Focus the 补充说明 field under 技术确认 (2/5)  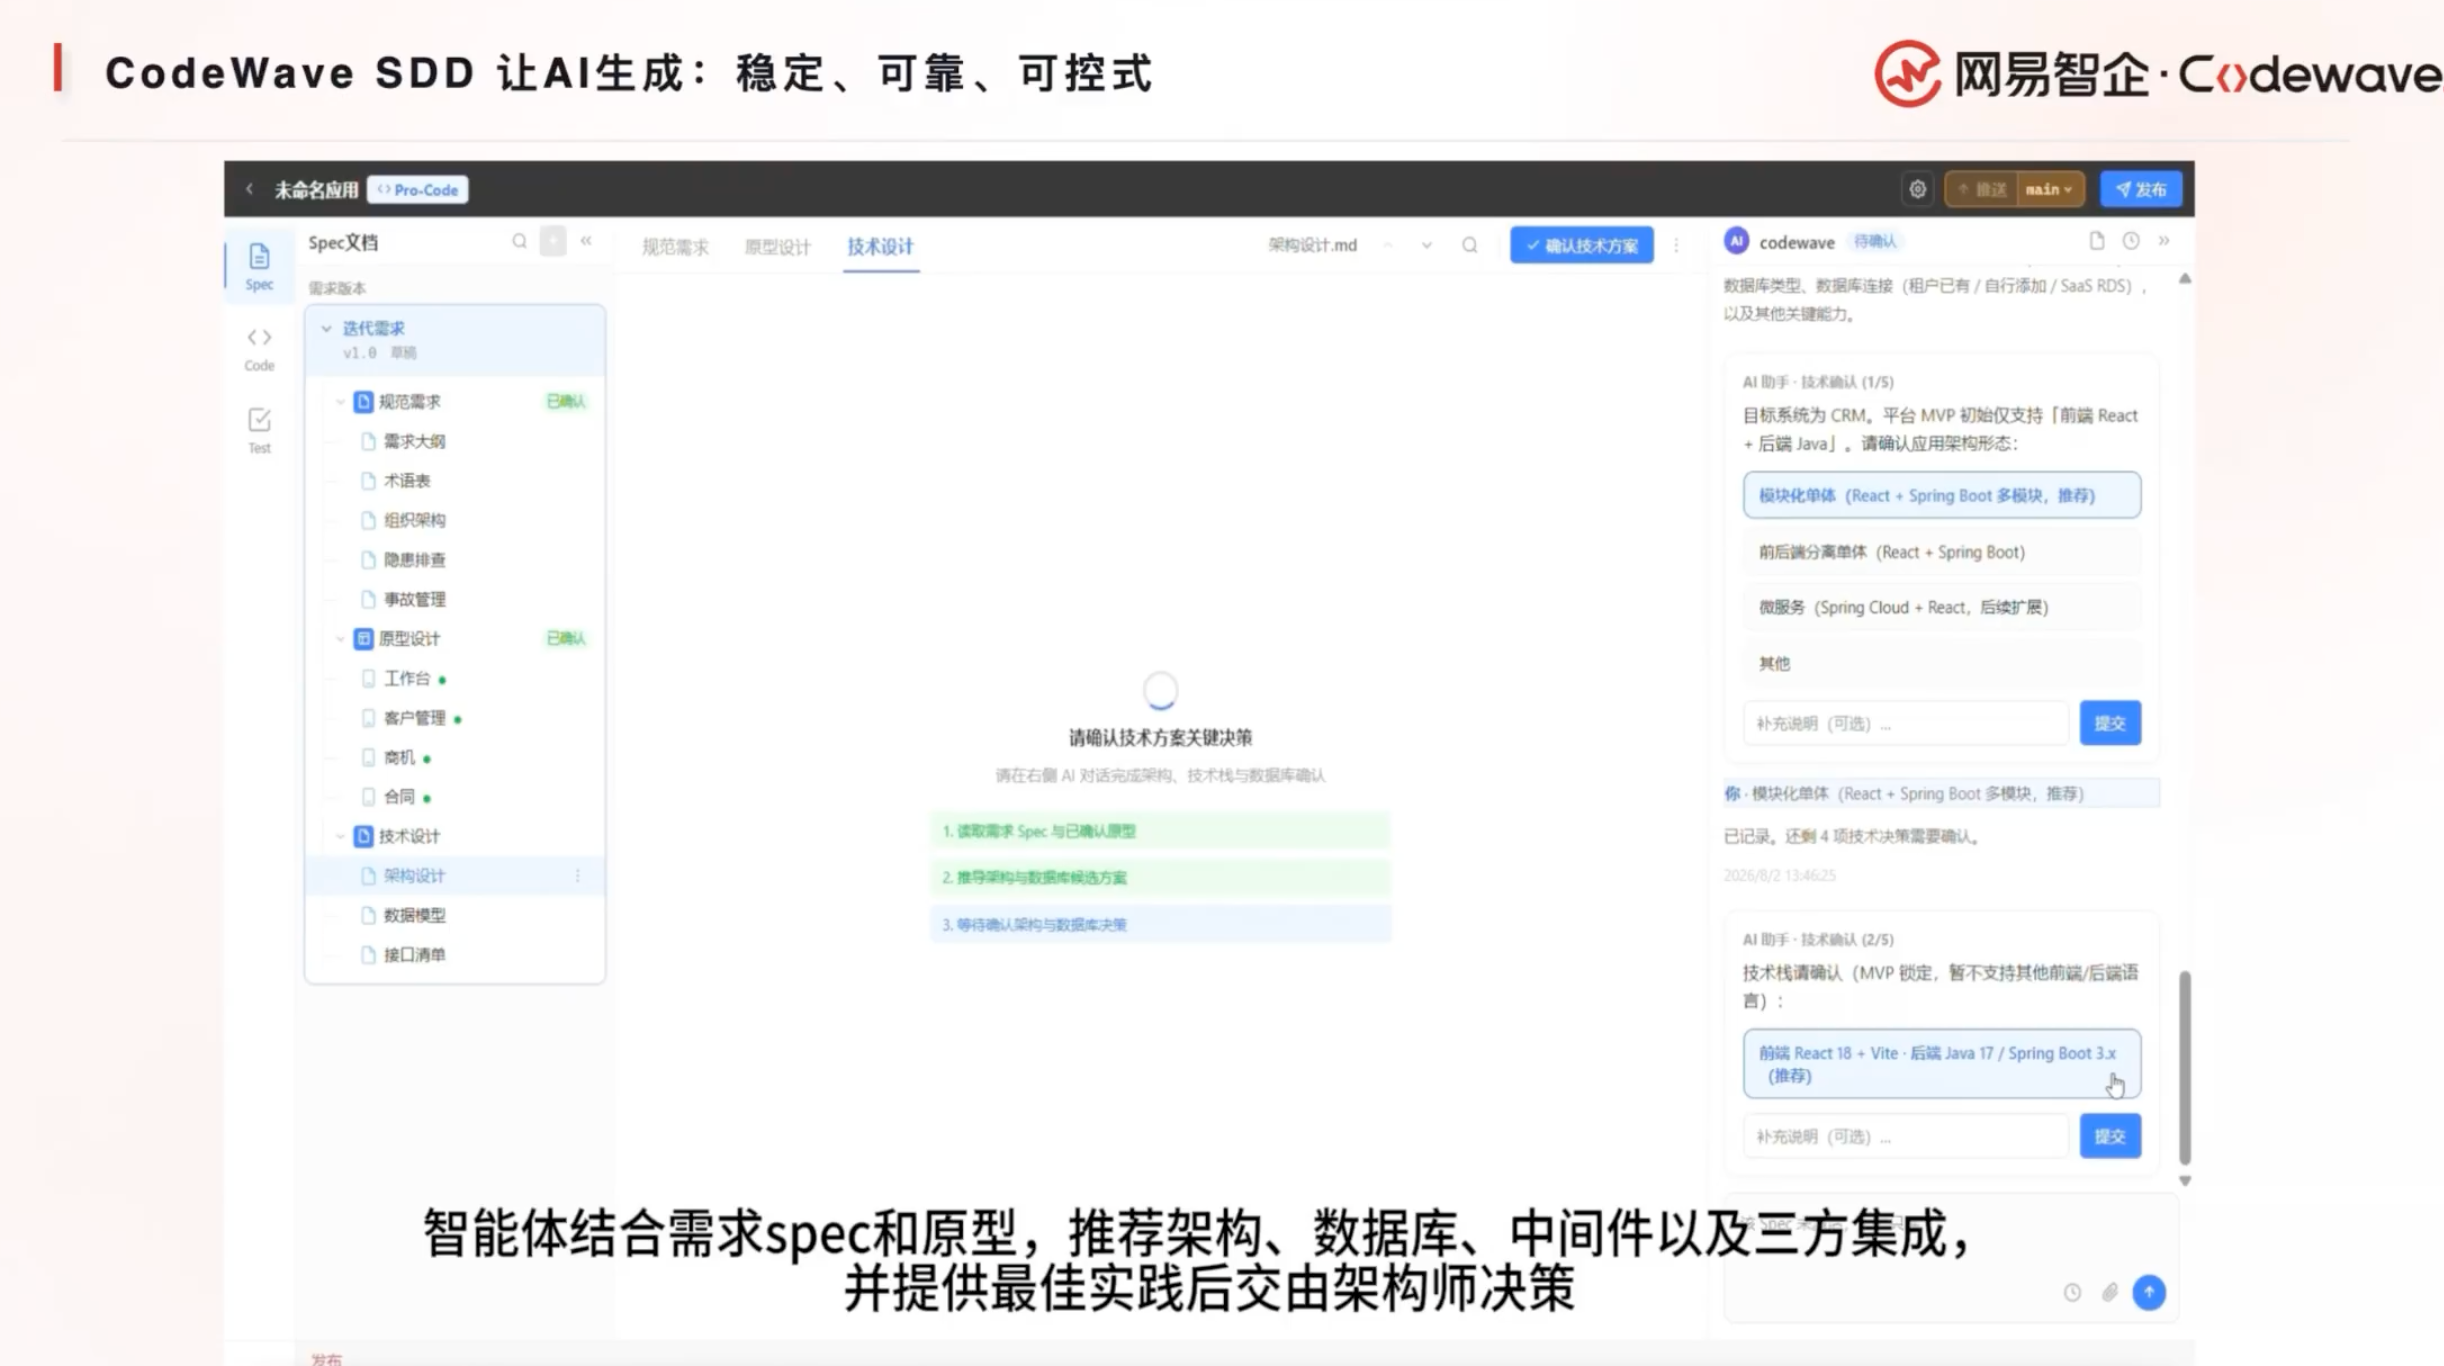pos(1905,1136)
